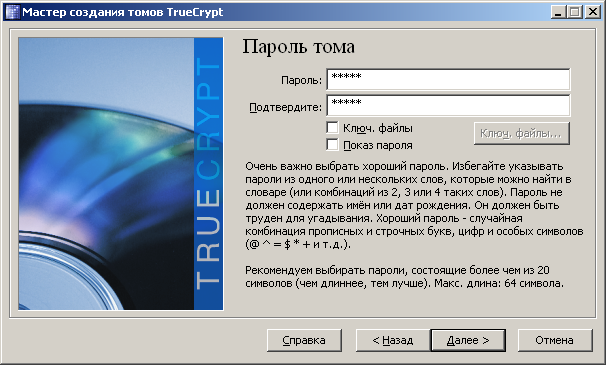Image resolution: width=606 pixels, height=365 pixels.
Task: Click the Подтвердите: field label
Action: point(285,107)
